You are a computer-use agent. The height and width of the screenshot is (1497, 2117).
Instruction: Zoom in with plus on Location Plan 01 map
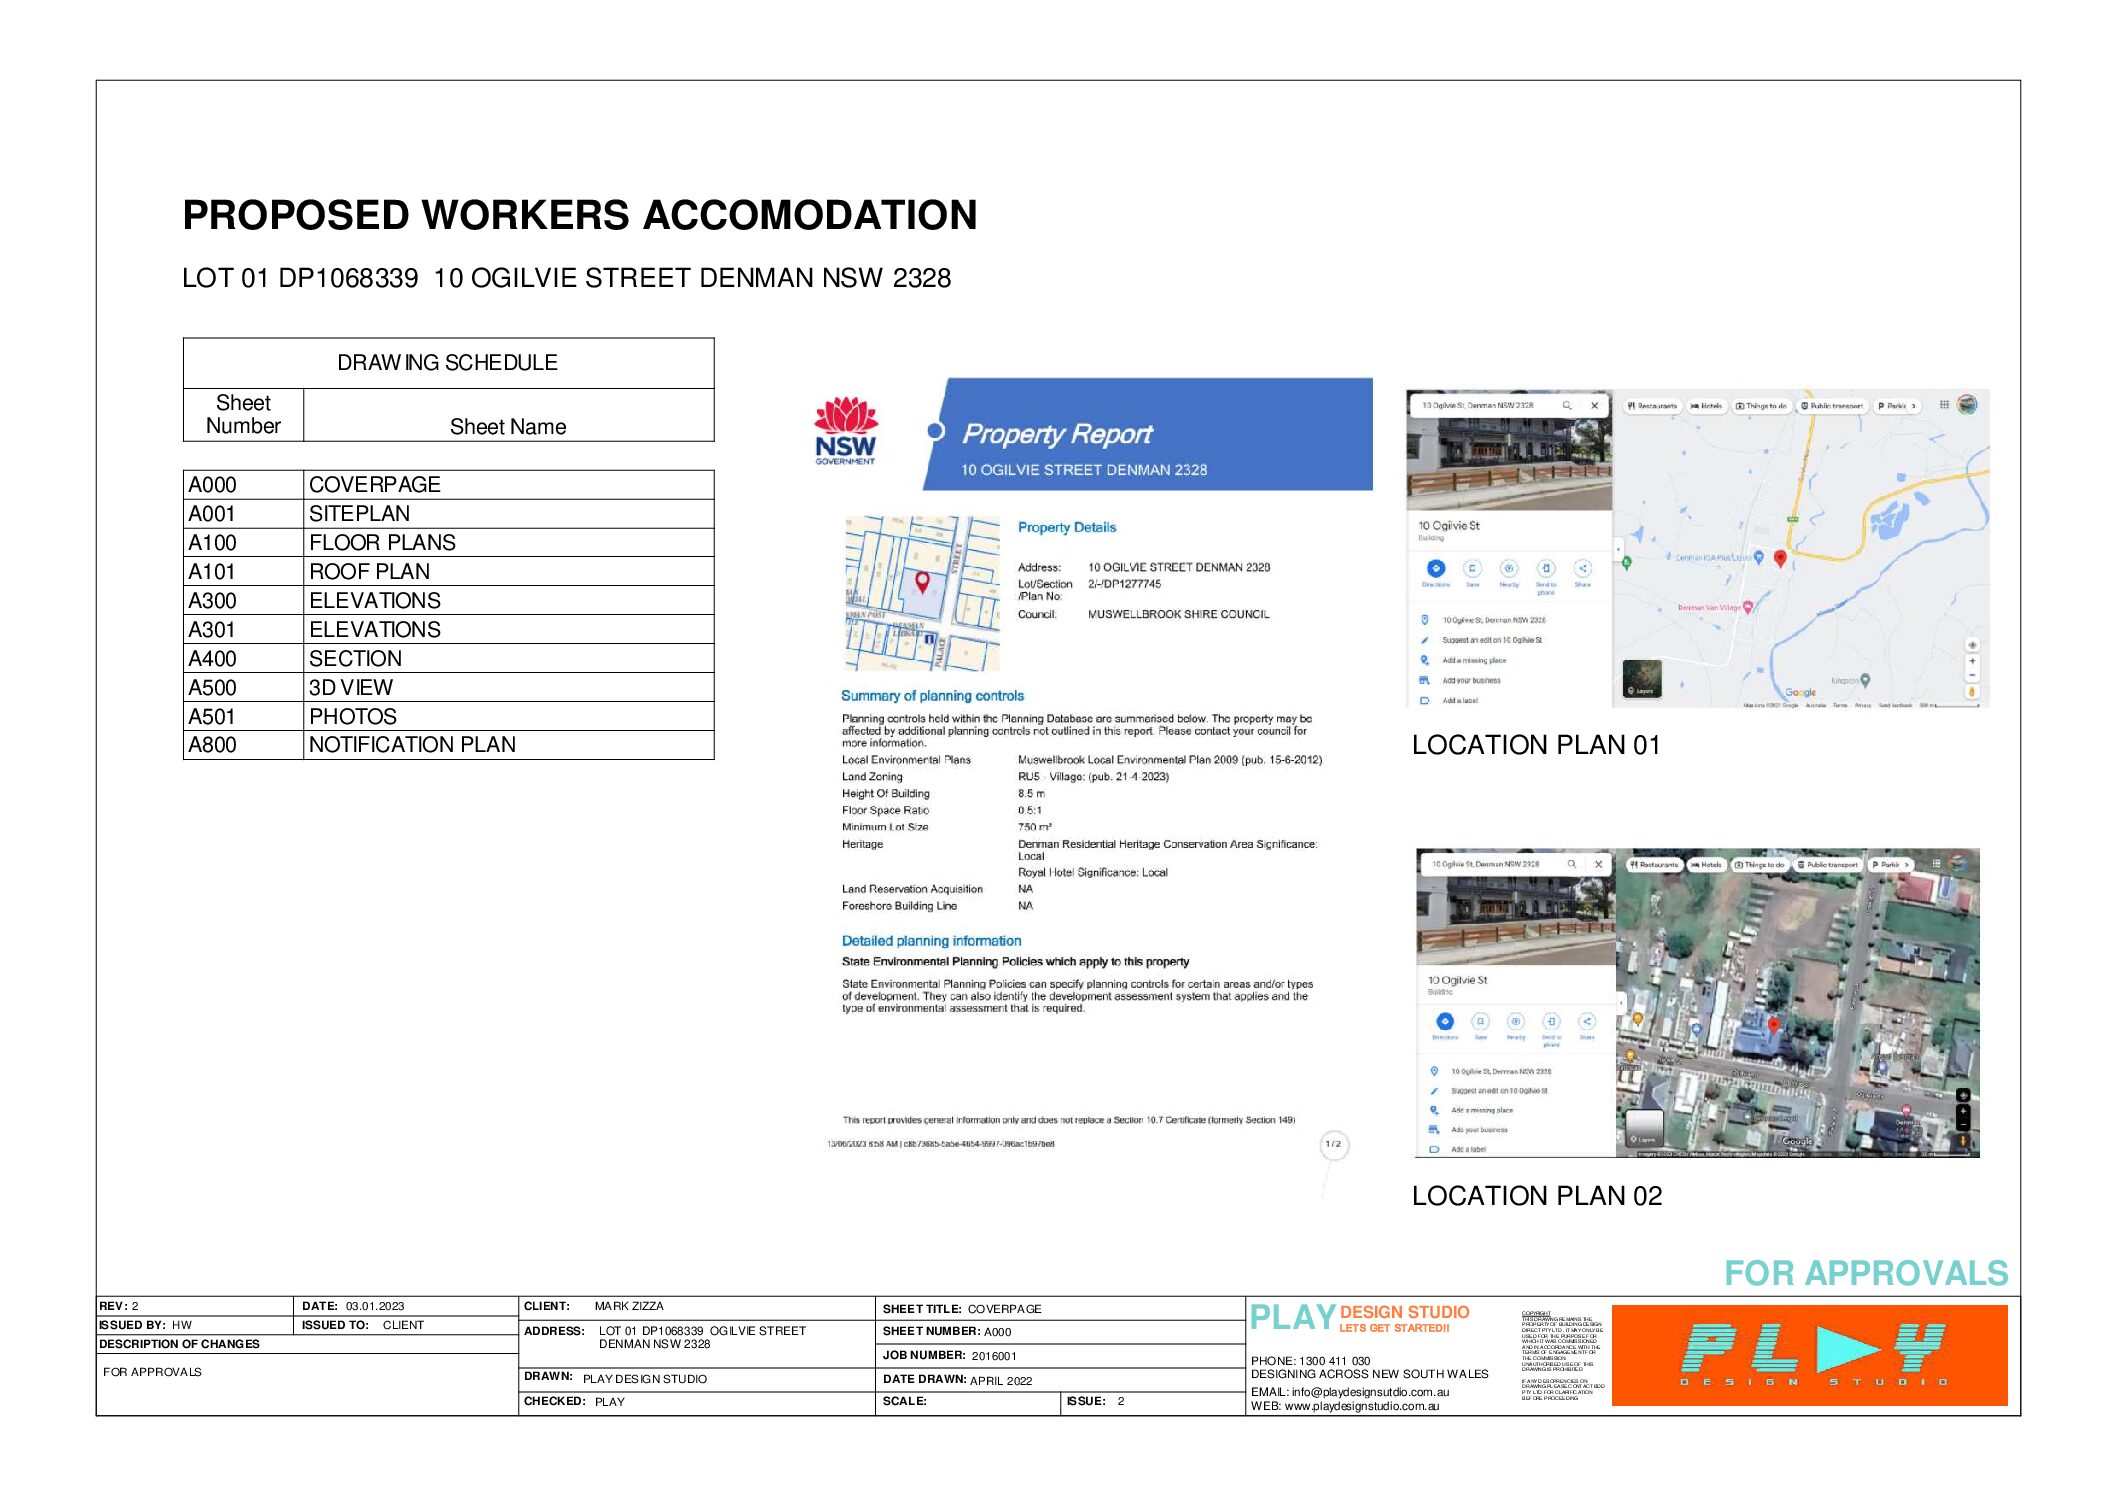click(x=1972, y=661)
